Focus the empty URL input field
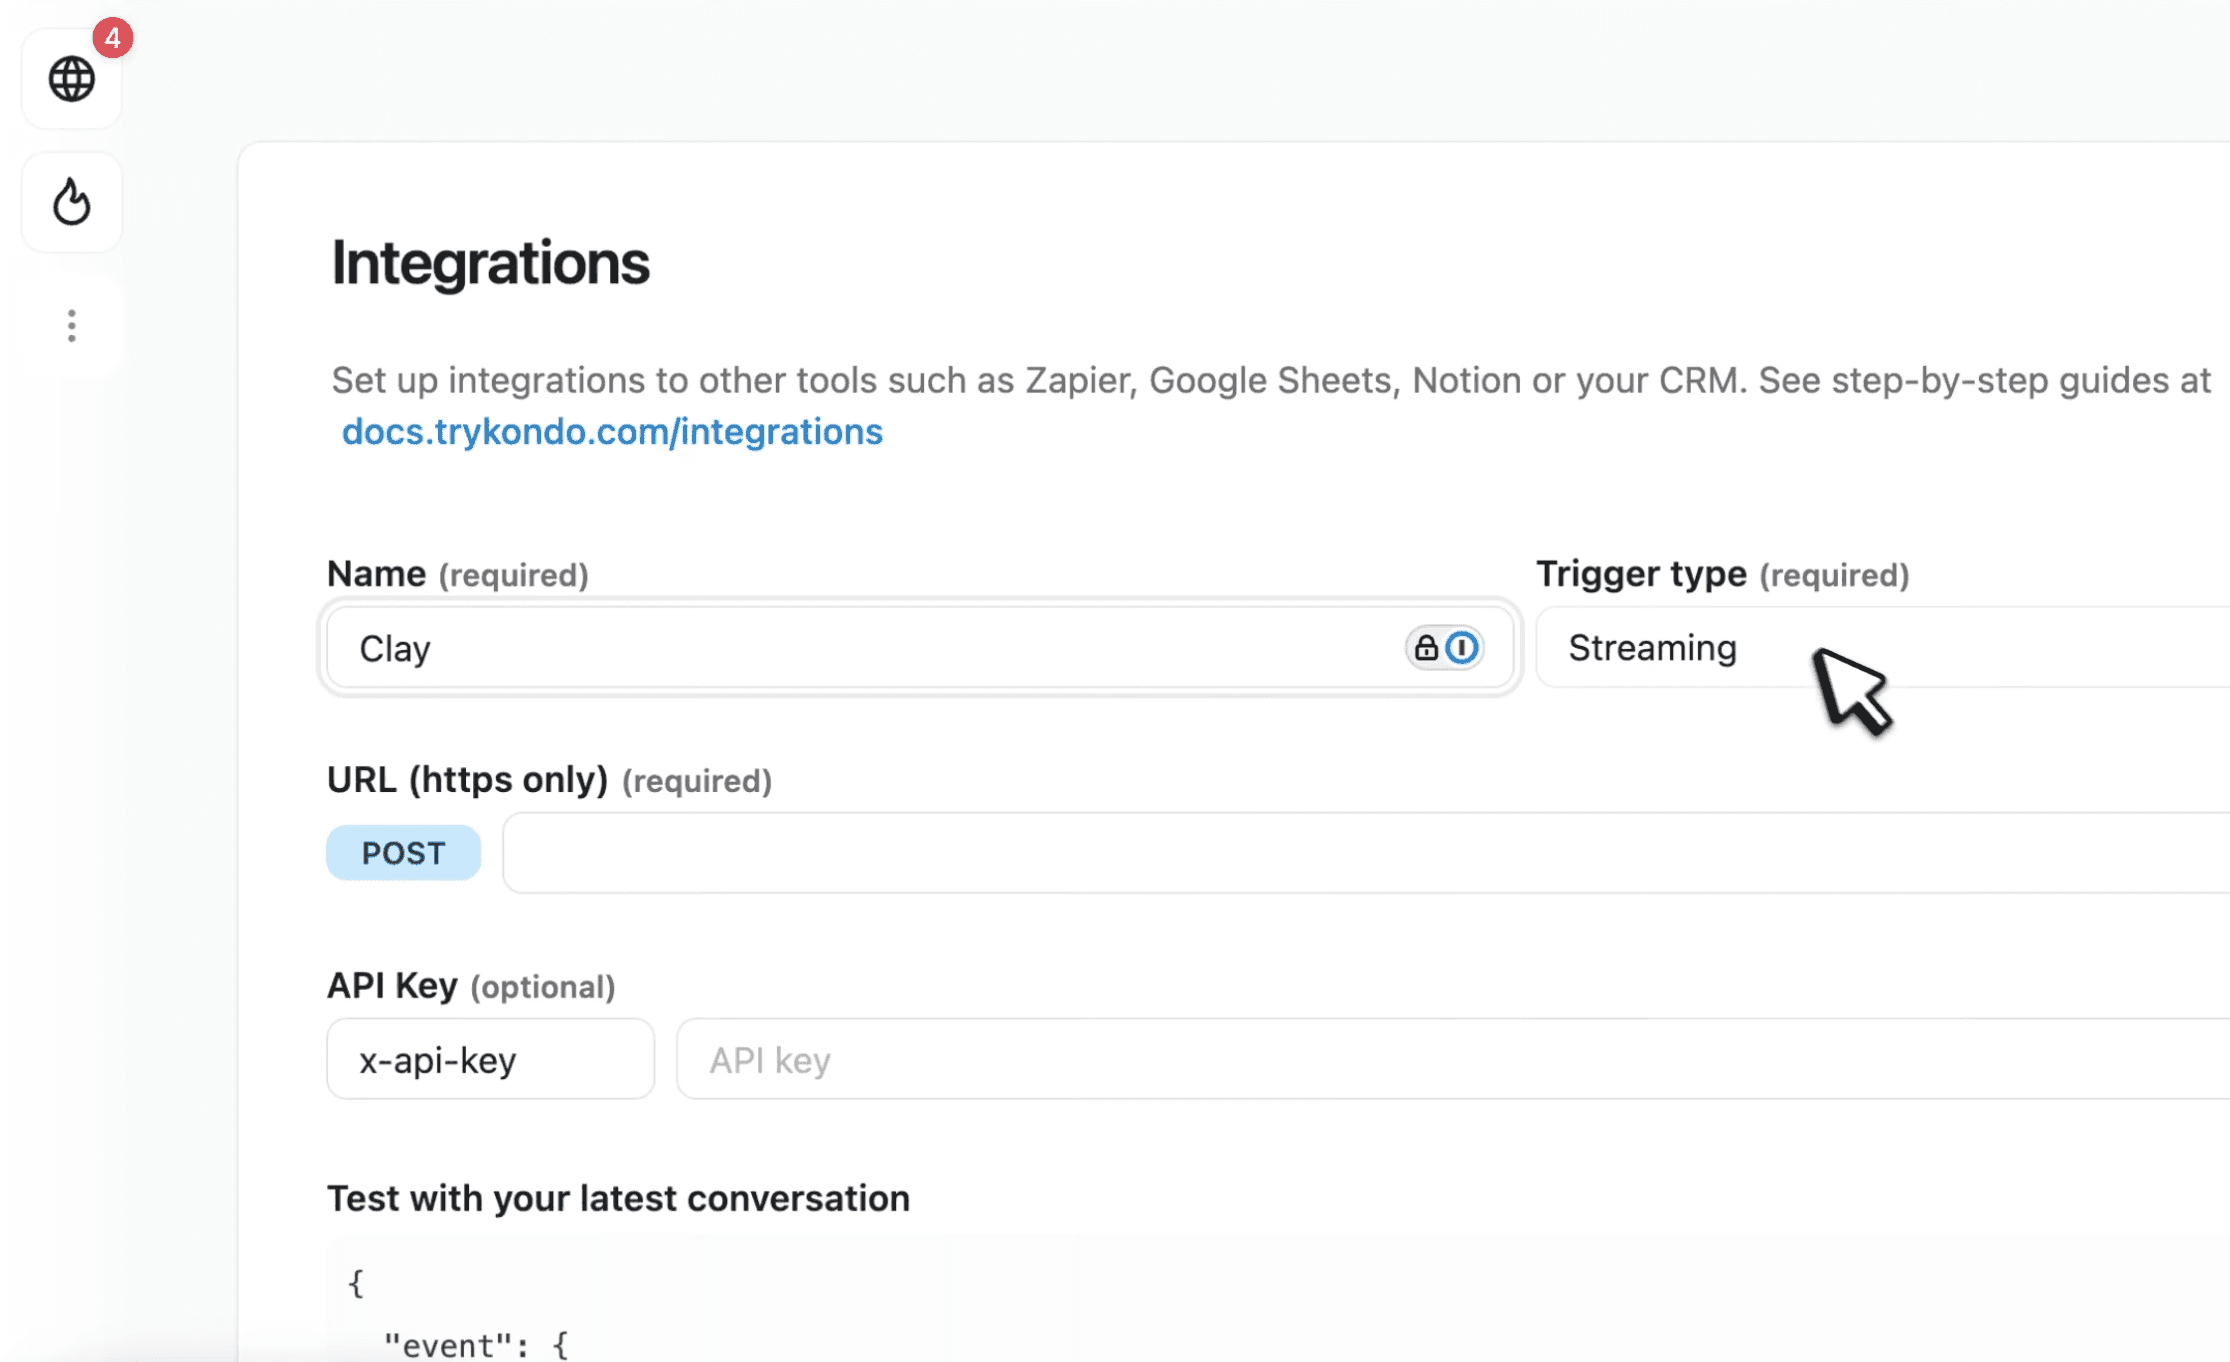 (1360, 853)
